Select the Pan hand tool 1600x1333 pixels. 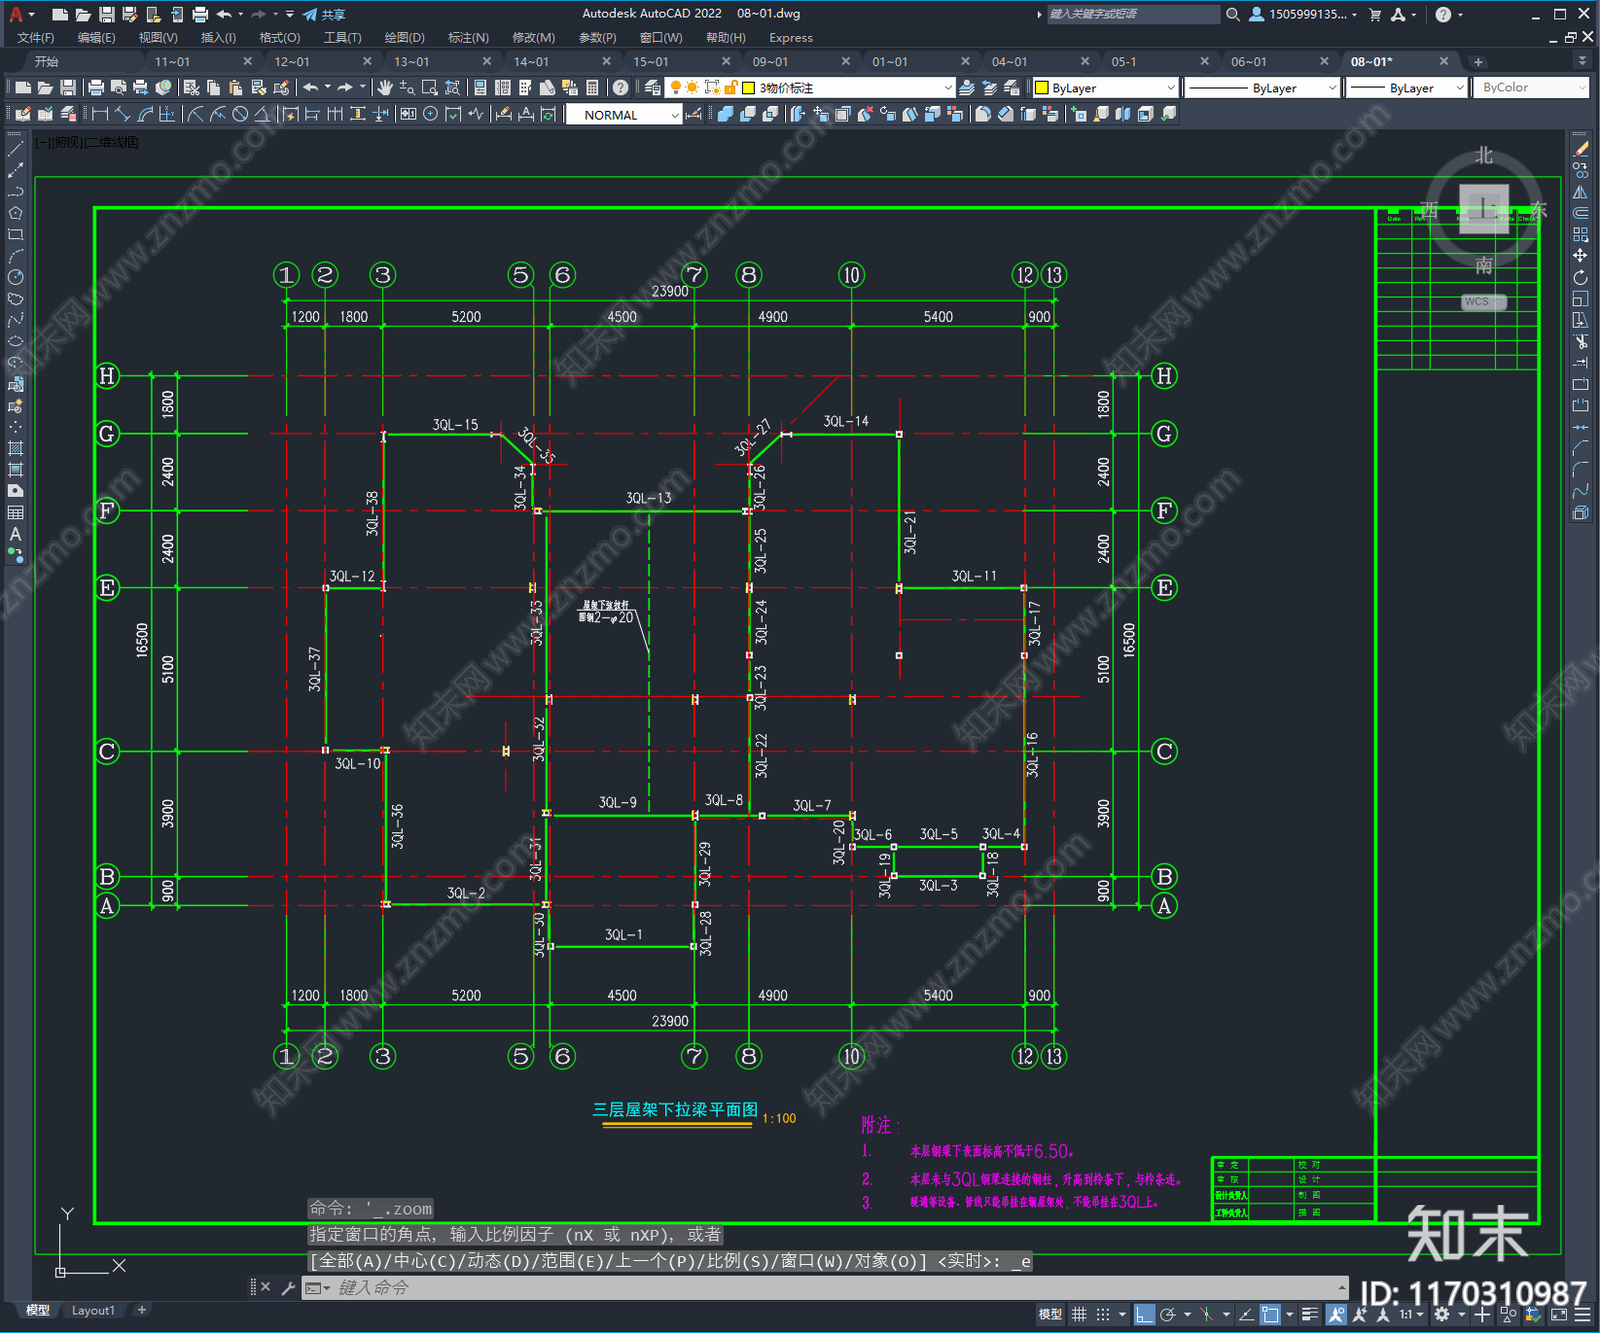(x=385, y=88)
